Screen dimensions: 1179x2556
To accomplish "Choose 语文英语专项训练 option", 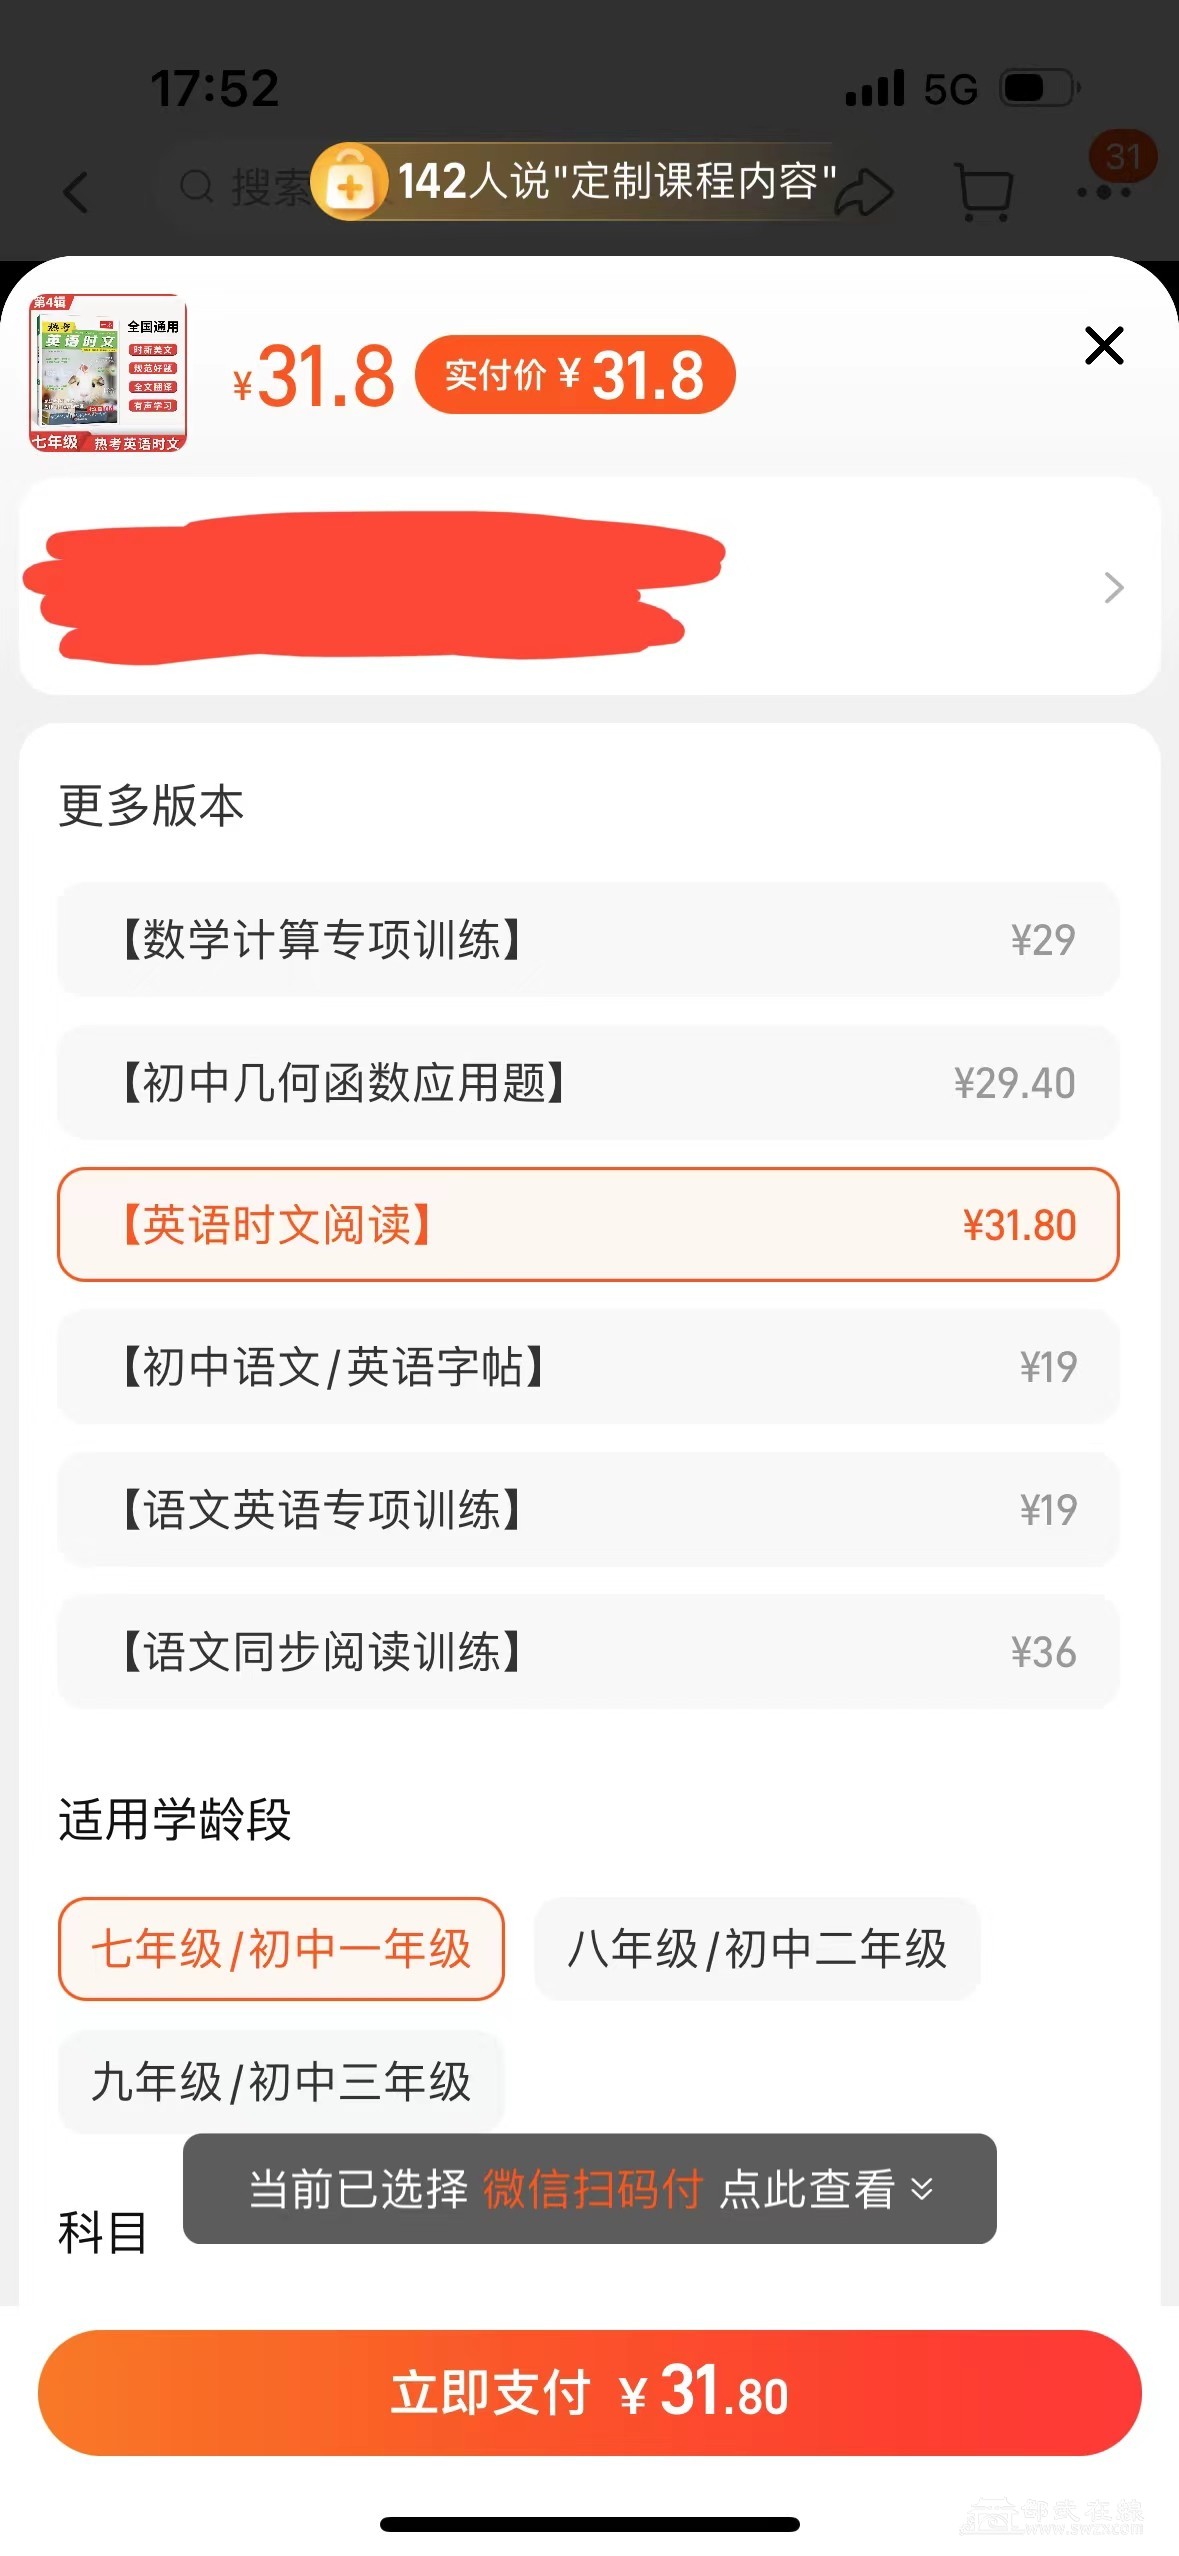I will (x=588, y=1509).
